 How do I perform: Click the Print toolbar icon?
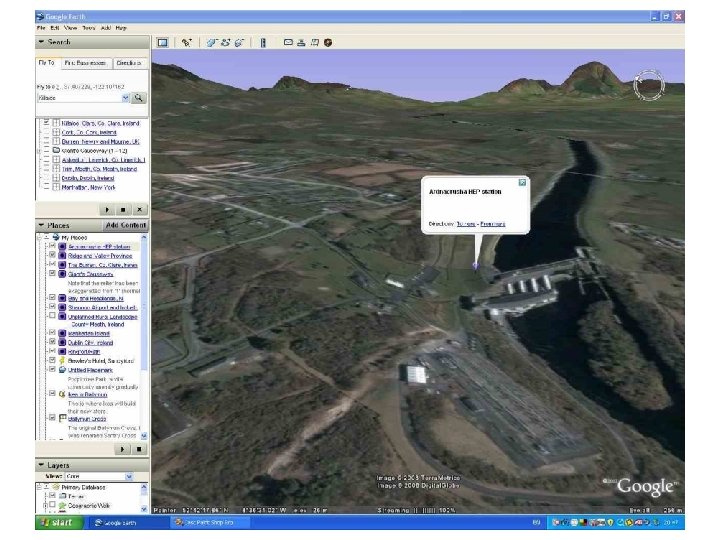pos(301,43)
